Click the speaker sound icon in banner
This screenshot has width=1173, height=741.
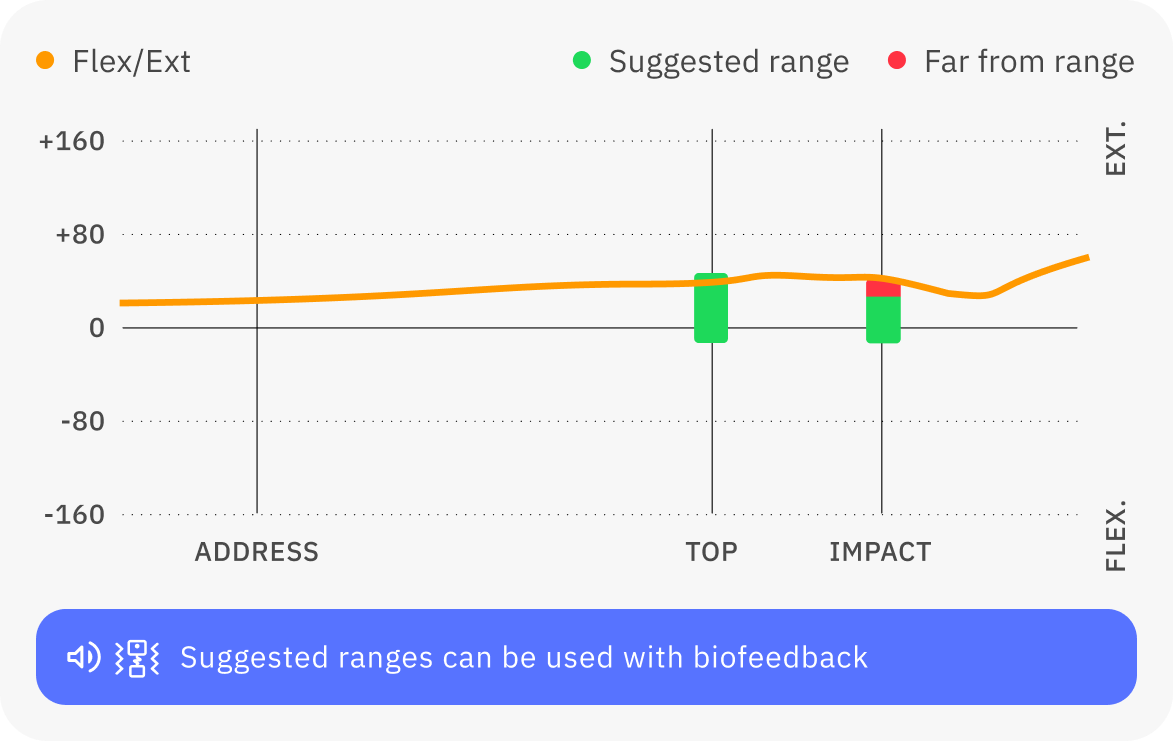[x=83, y=657]
